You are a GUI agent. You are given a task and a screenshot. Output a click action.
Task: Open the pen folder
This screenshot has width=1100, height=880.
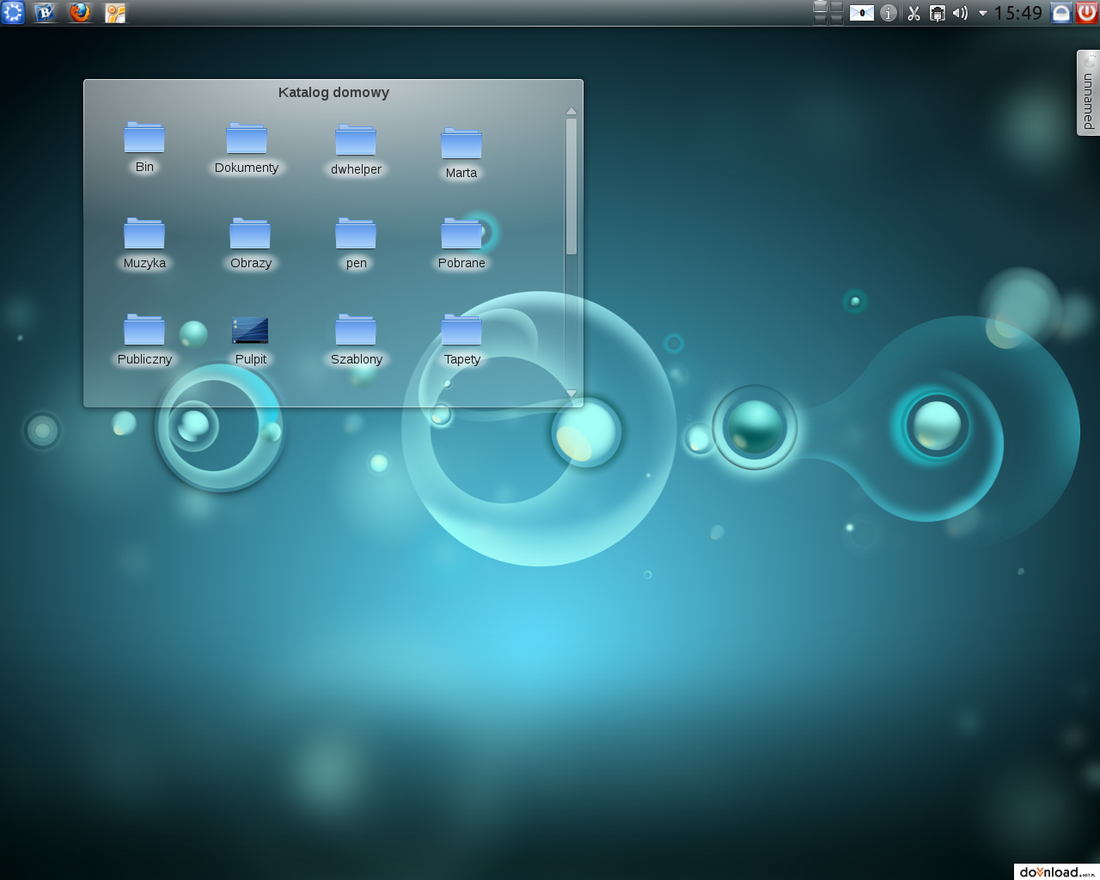pos(356,244)
